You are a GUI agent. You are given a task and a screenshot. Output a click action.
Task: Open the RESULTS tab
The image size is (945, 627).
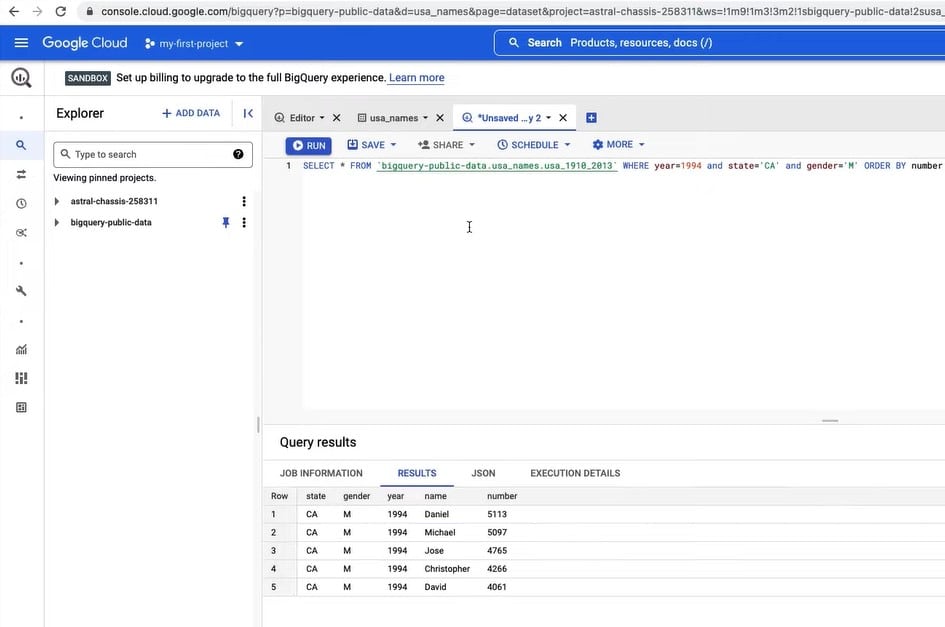(417, 473)
